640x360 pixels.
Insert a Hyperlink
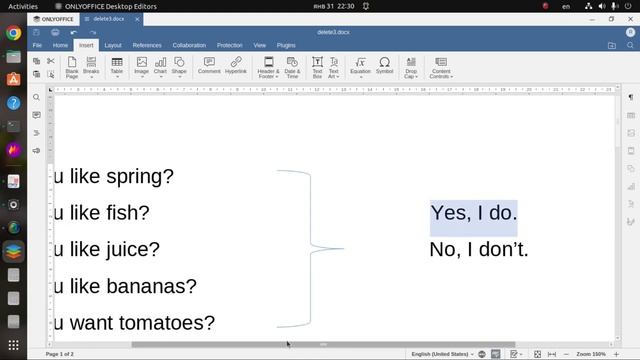point(236,65)
